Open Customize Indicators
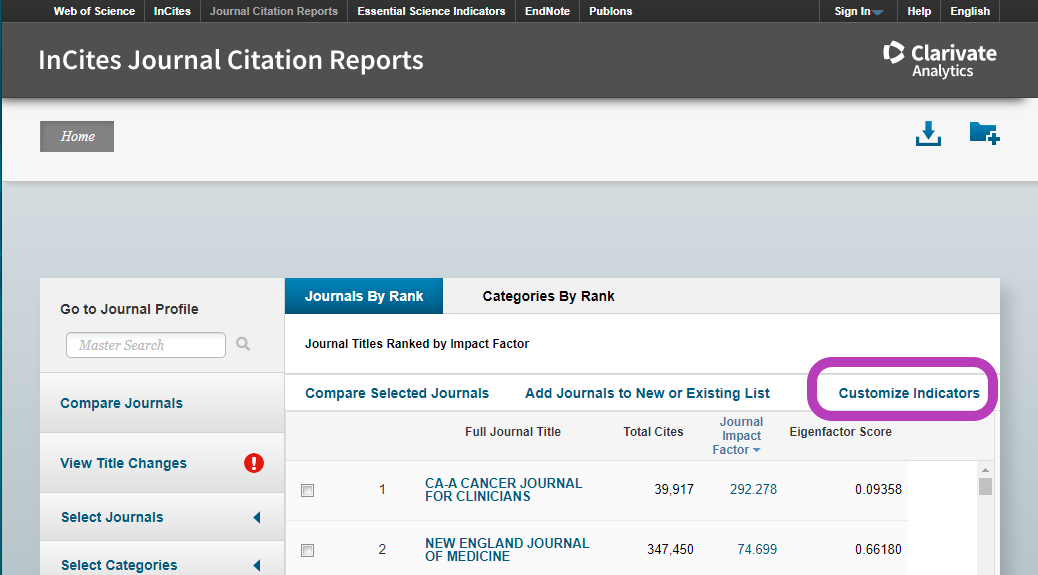 909,393
